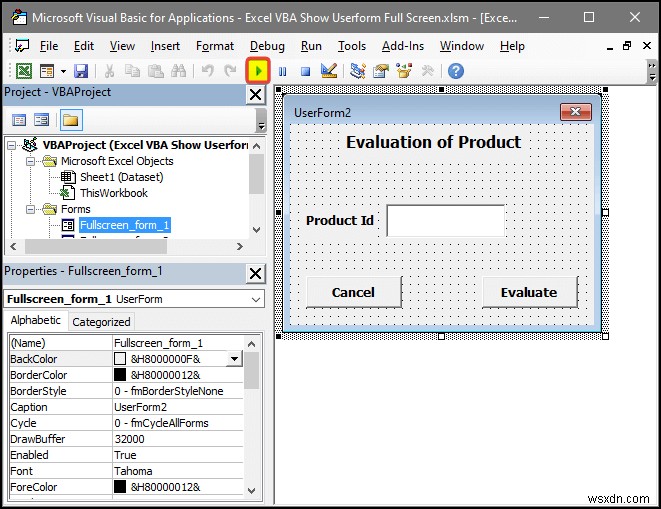Open the Properties Window toolbar icon
Image resolution: width=661 pixels, height=509 pixels.
(381, 71)
